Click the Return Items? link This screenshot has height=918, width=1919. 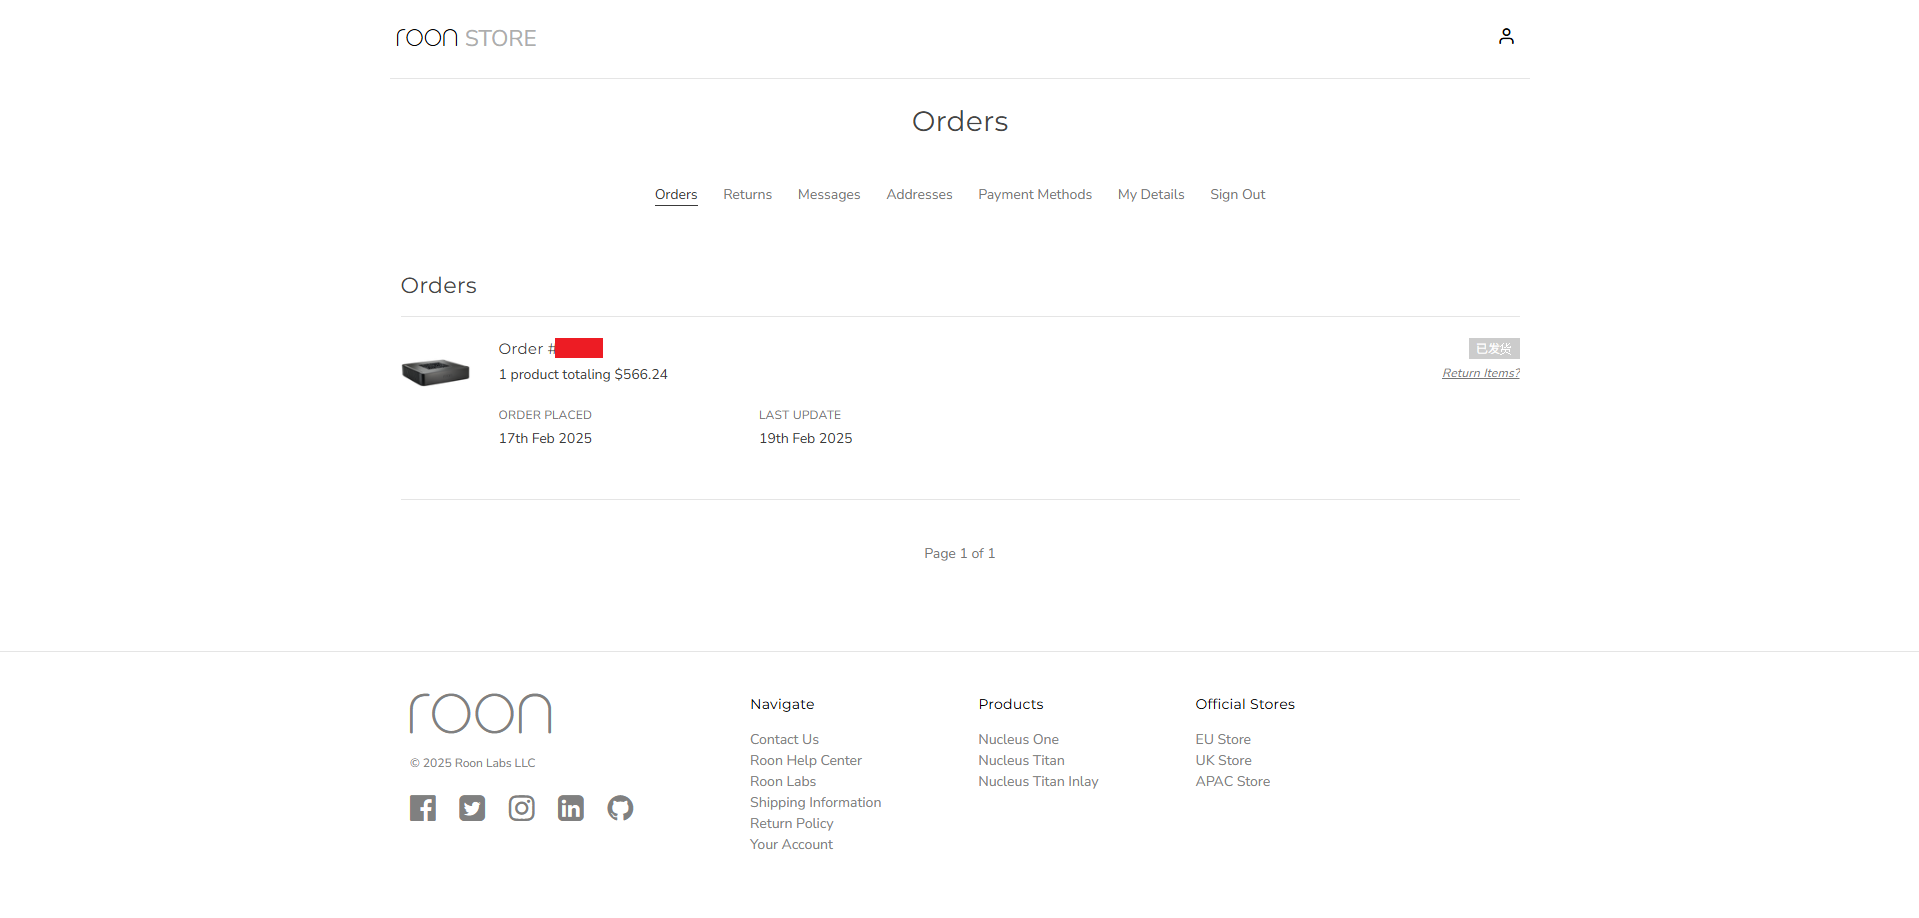[x=1481, y=373]
